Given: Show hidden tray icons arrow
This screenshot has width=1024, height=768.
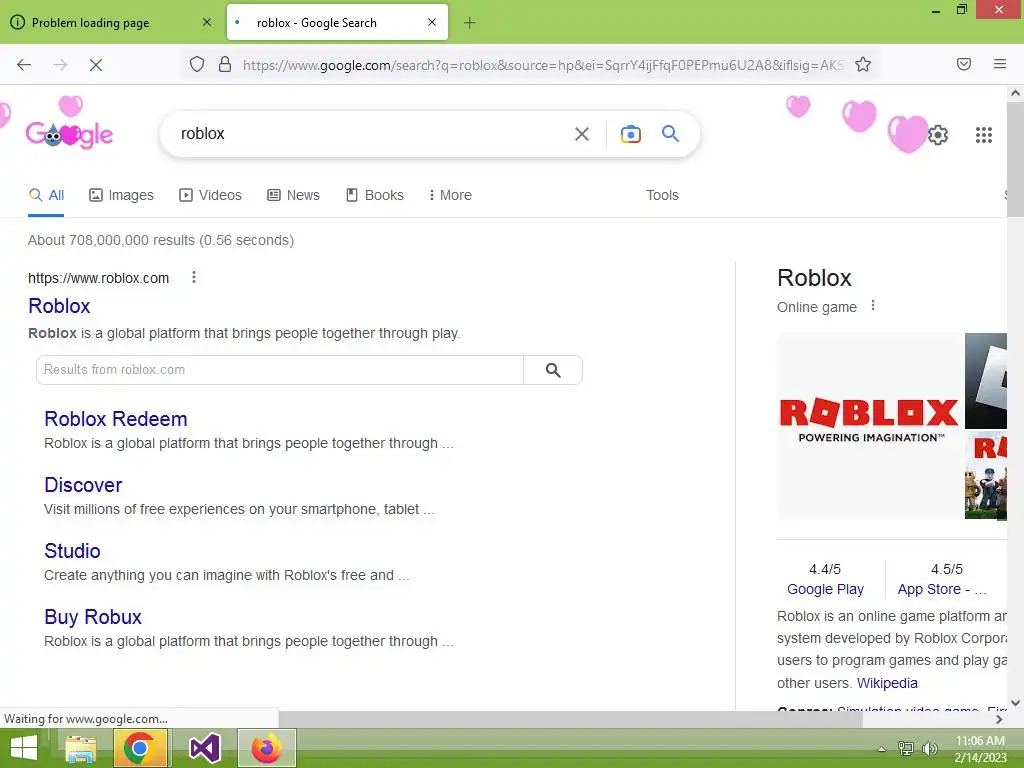Looking at the screenshot, I should (x=882, y=749).
